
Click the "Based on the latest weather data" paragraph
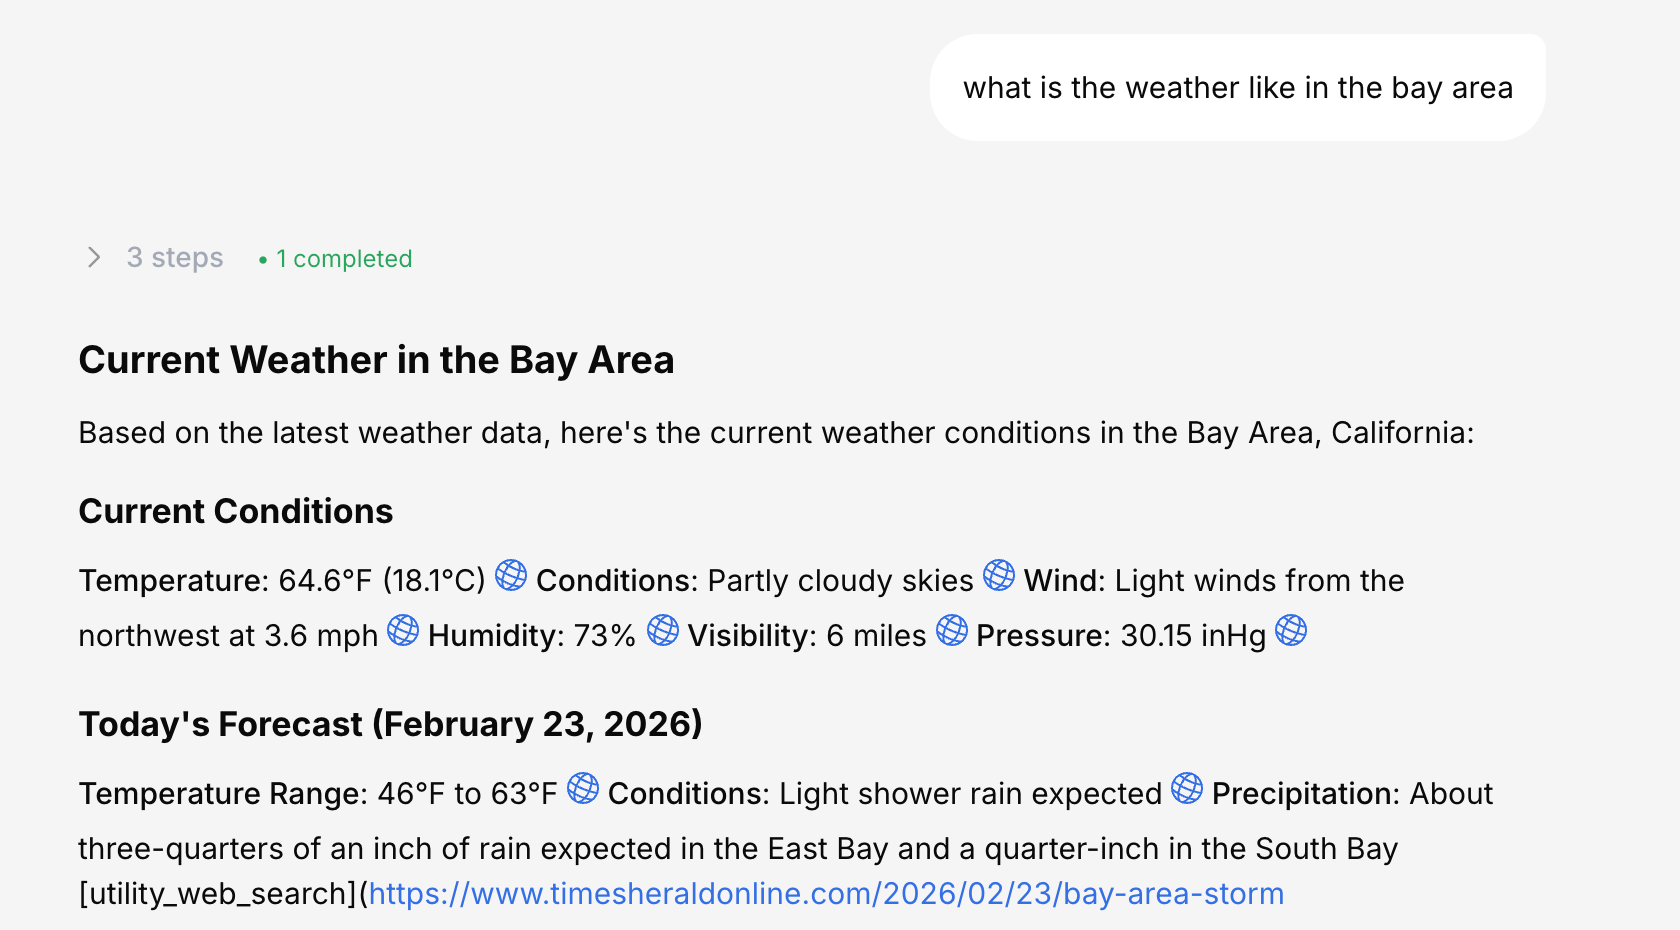[776, 433]
